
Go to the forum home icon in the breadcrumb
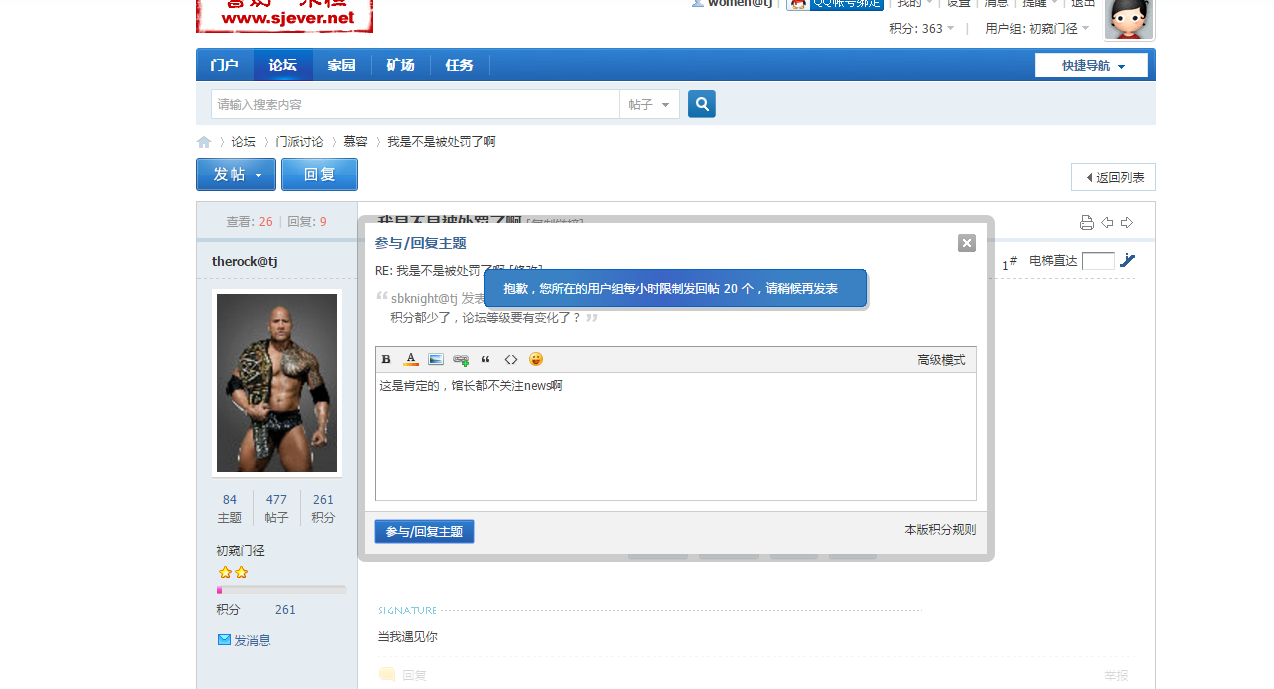point(204,142)
